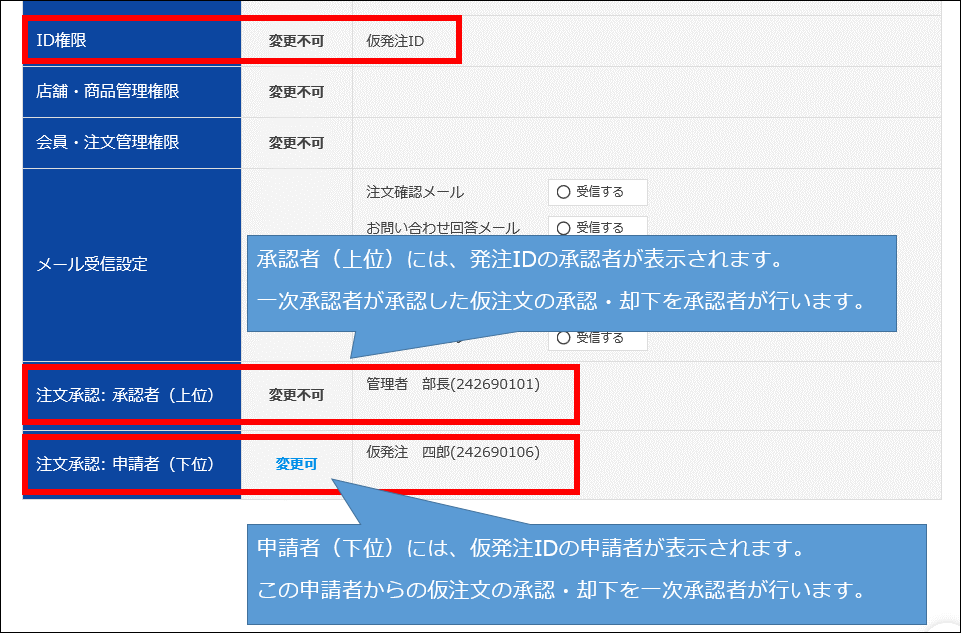
Task: Click 変更不可 in 会員・注文管理権限 row
Action: coord(296,143)
